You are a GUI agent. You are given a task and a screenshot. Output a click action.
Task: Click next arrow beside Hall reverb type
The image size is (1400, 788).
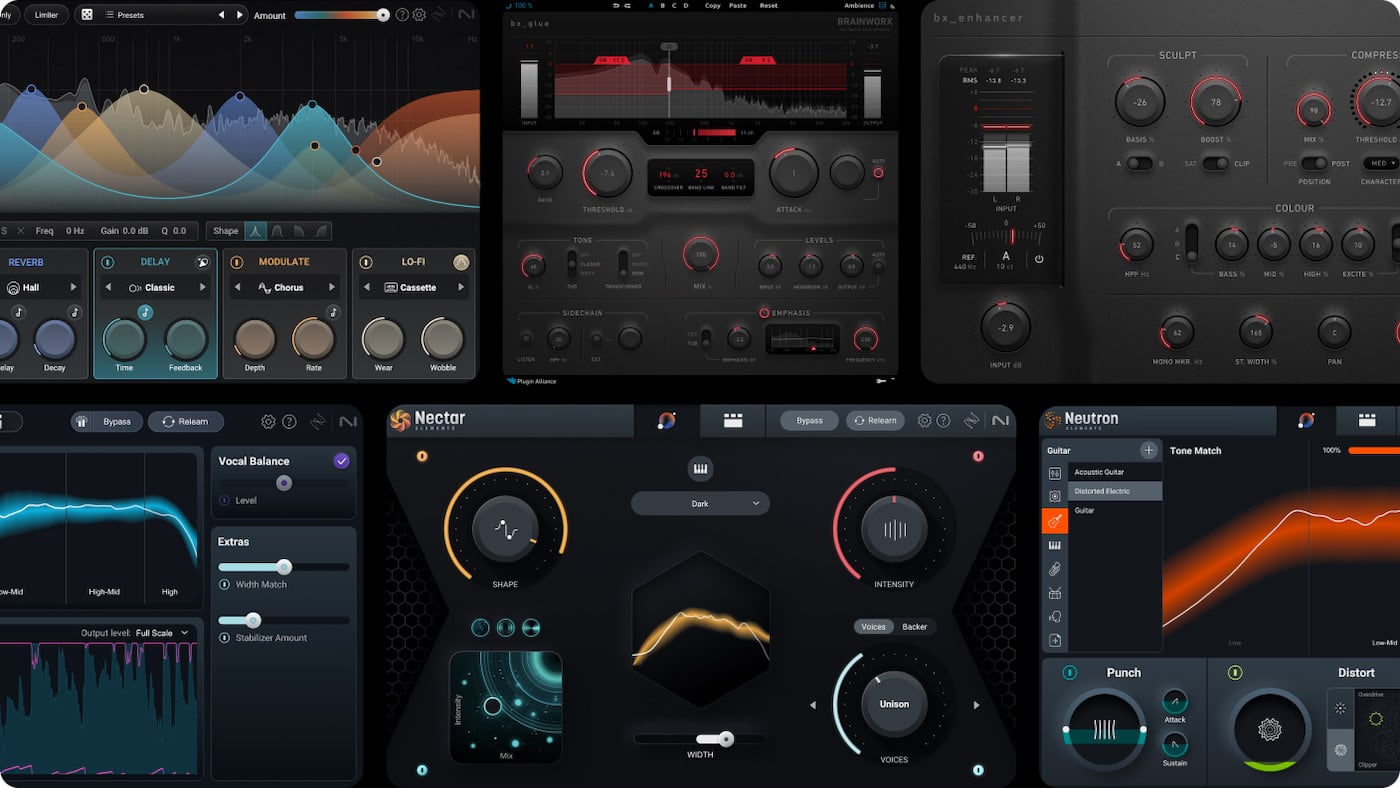(73, 287)
